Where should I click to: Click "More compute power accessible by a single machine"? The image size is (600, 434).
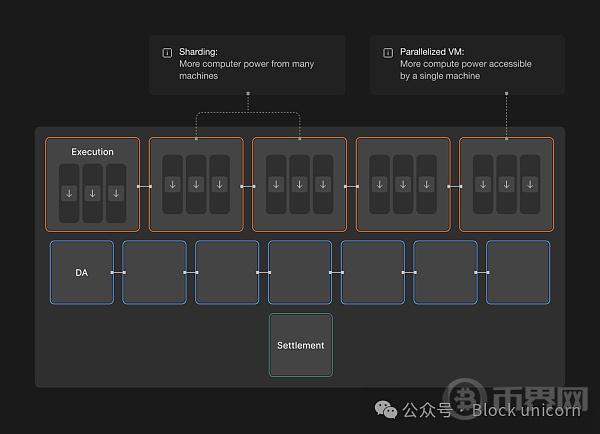tap(466, 70)
